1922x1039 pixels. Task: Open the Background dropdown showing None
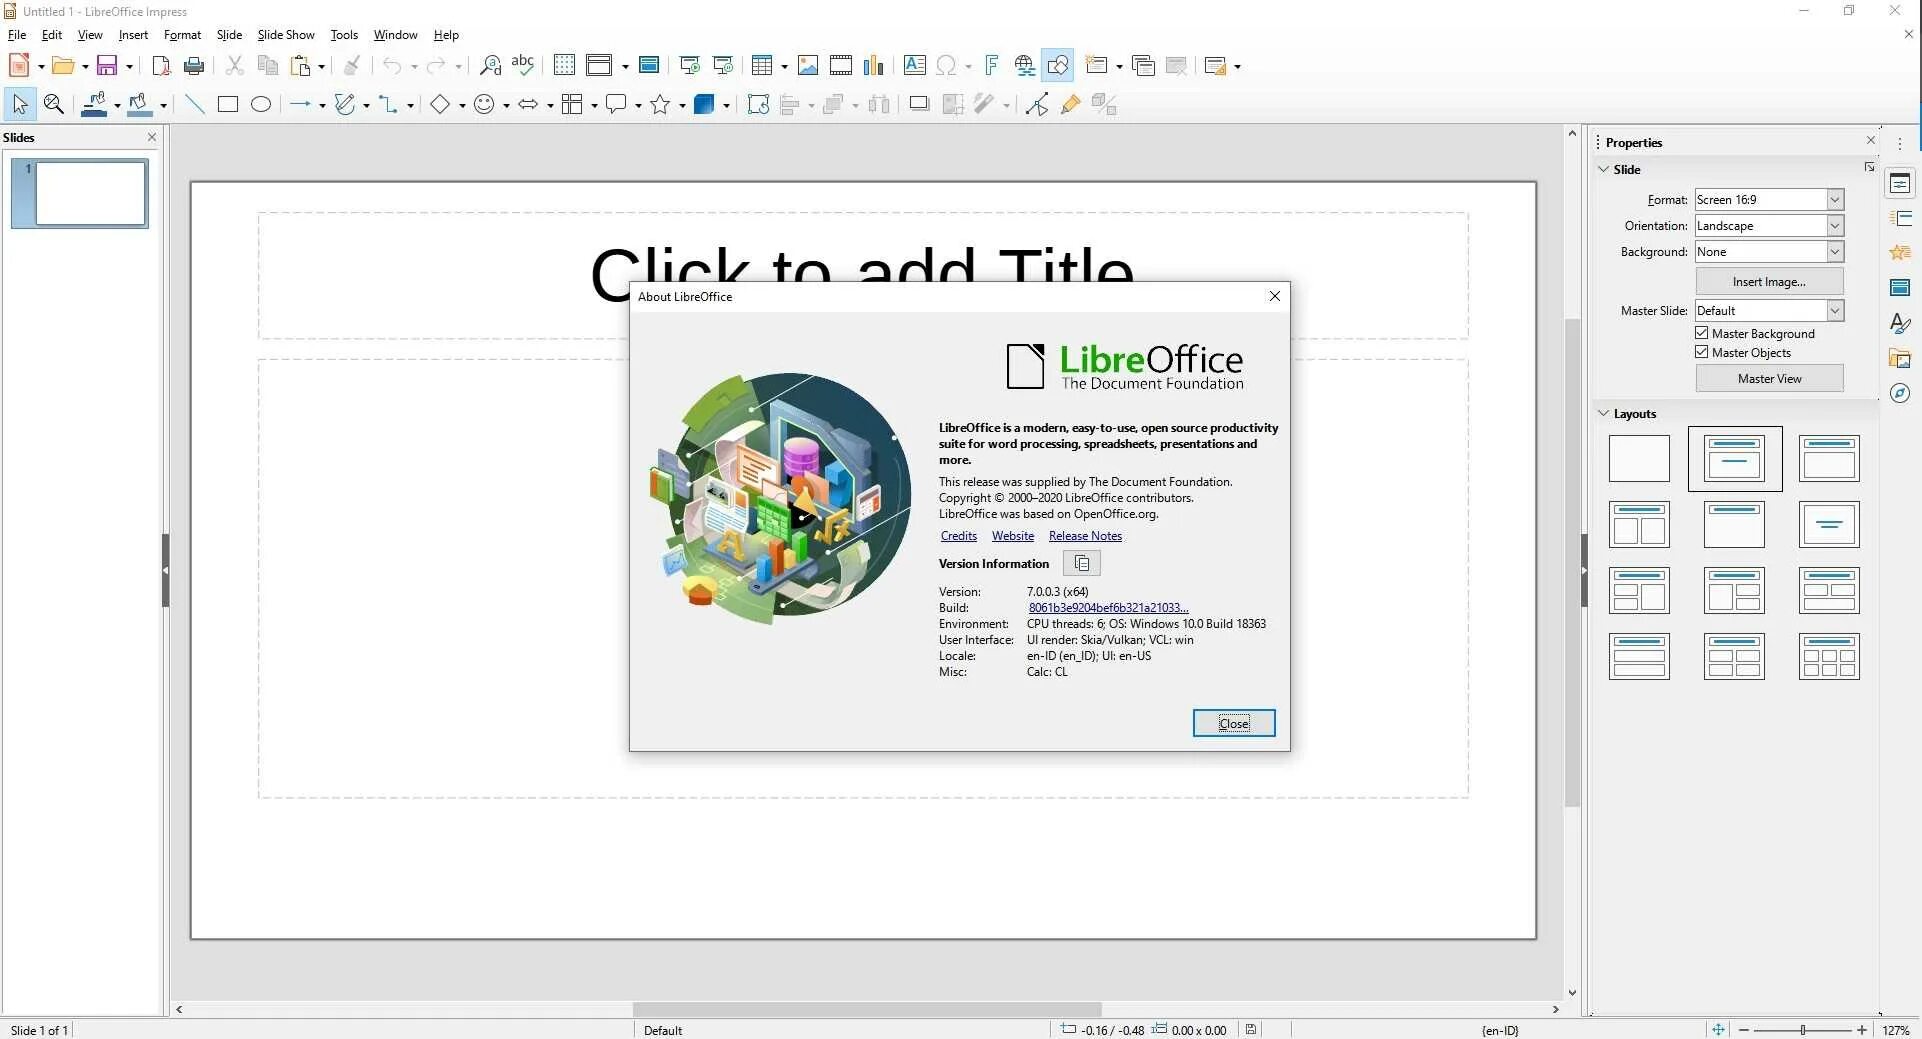[x=1769, y=252]
